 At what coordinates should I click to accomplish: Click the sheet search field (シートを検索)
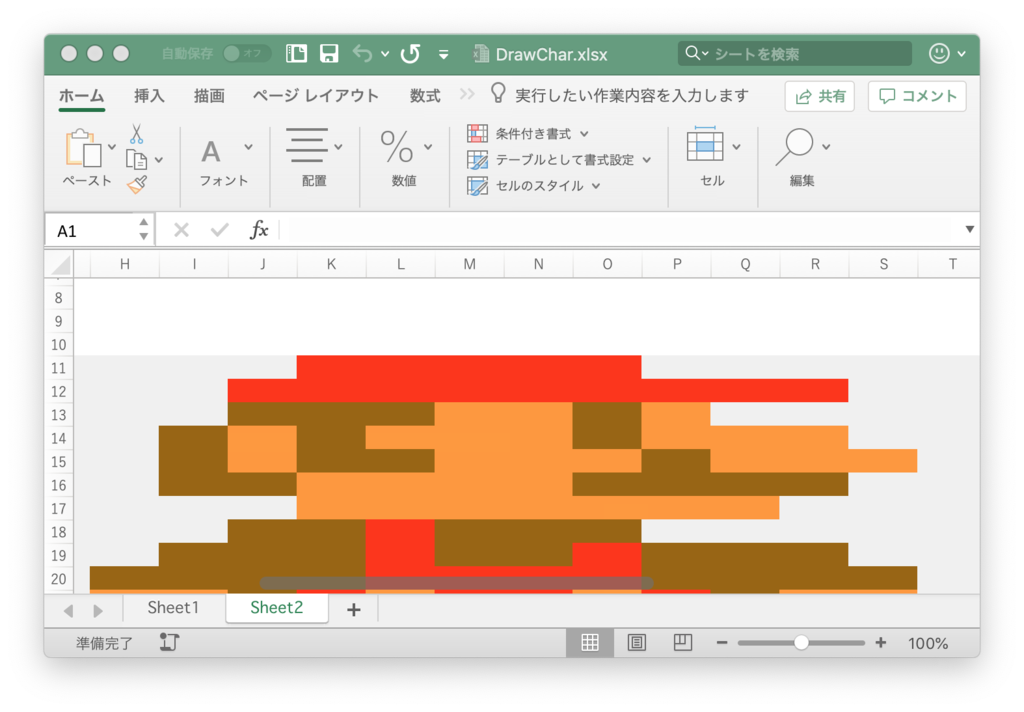[795, 54]
